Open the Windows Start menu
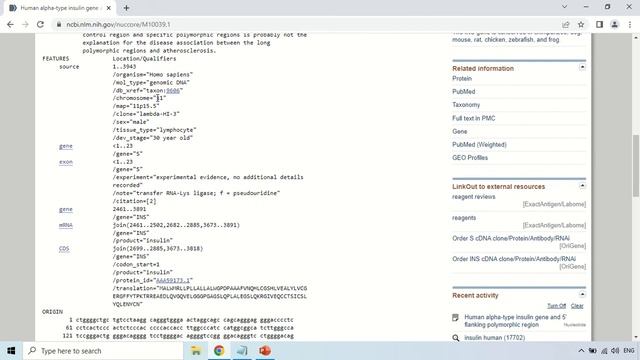 (x=11, y=351)
